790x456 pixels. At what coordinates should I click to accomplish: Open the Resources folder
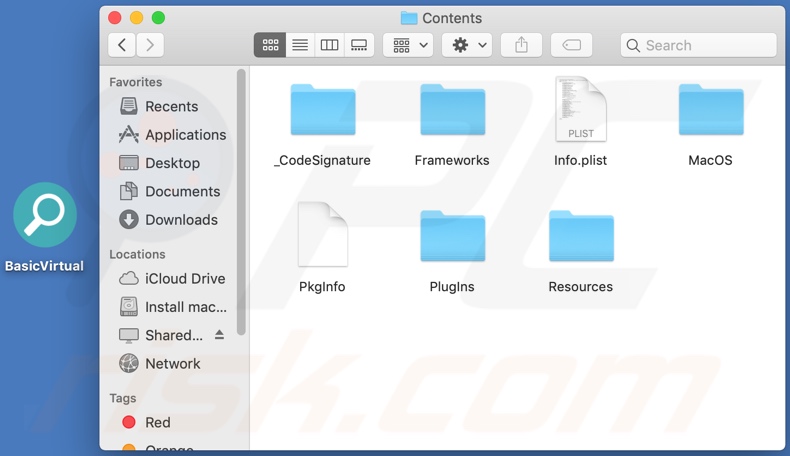[x=581, y=237]
